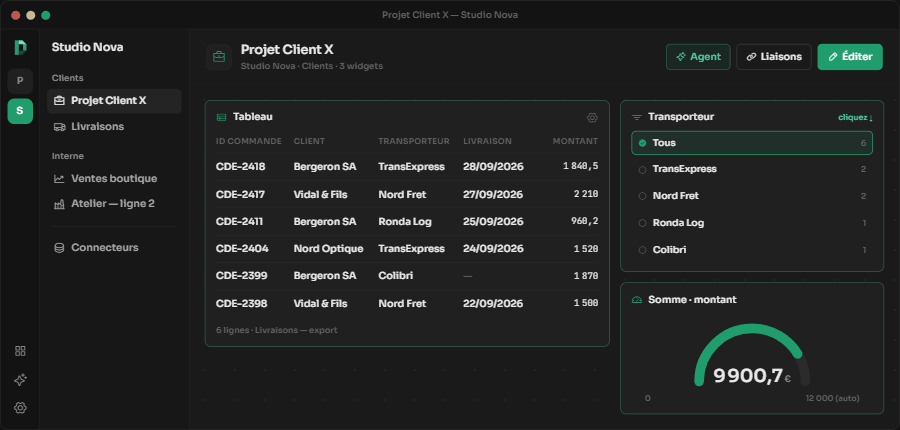The image size is (900, 430).
Task: Click the ID COMMANDE column header
Action: coord(249,141)
